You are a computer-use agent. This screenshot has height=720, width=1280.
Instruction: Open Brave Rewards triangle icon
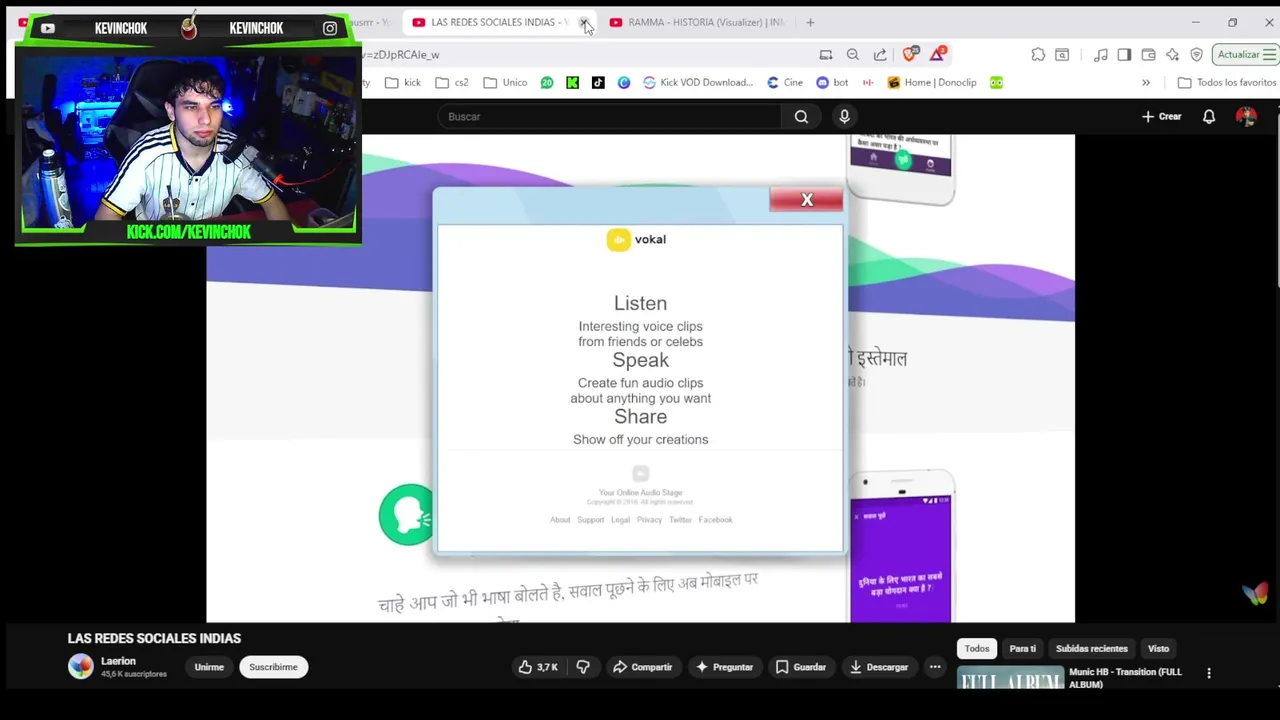pyautogui.click(x=937, y=54)
